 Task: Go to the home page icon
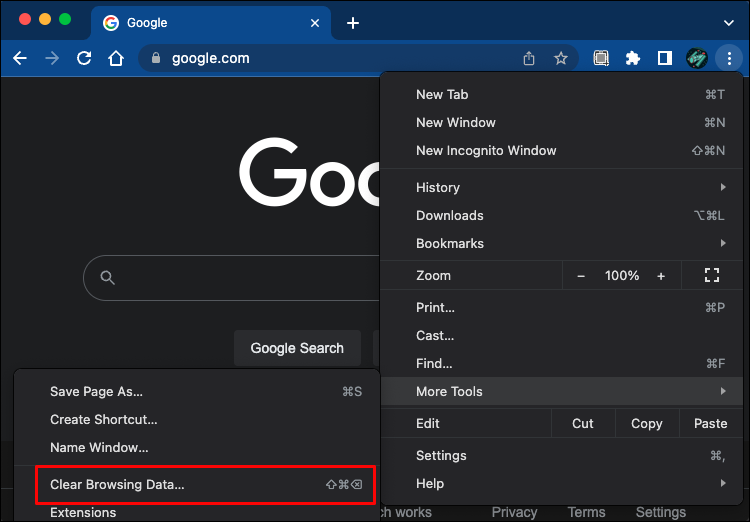tap(116, 59)
